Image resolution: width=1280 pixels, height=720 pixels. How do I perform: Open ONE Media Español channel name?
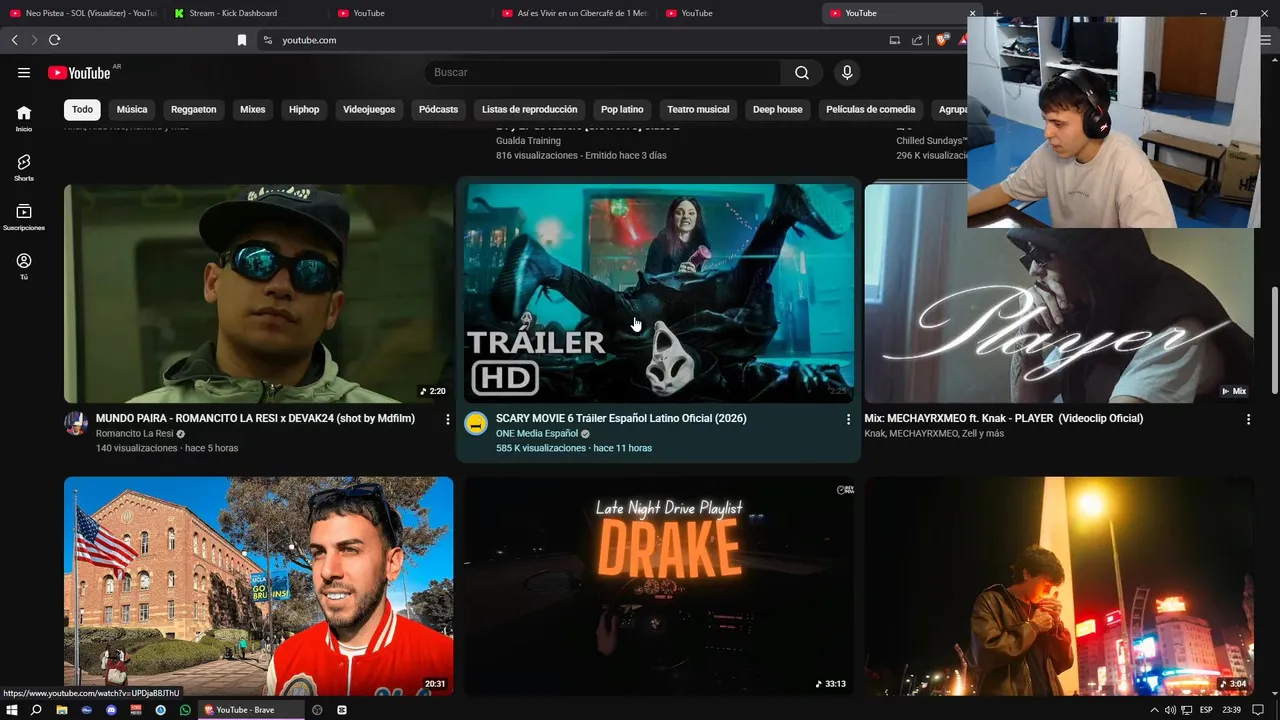[537, 434]
